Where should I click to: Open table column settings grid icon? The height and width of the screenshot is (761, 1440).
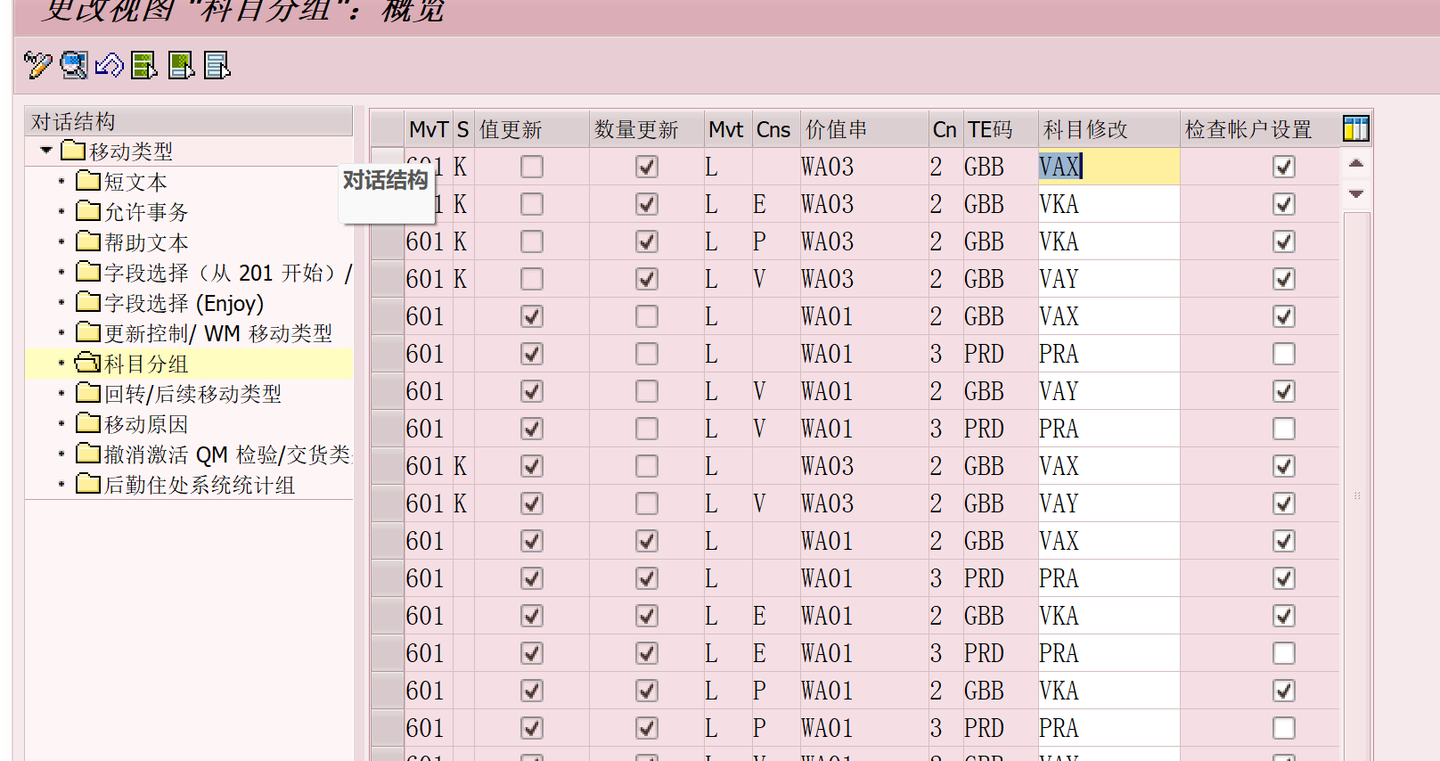pyautogui.click(x=1355, y=129)
